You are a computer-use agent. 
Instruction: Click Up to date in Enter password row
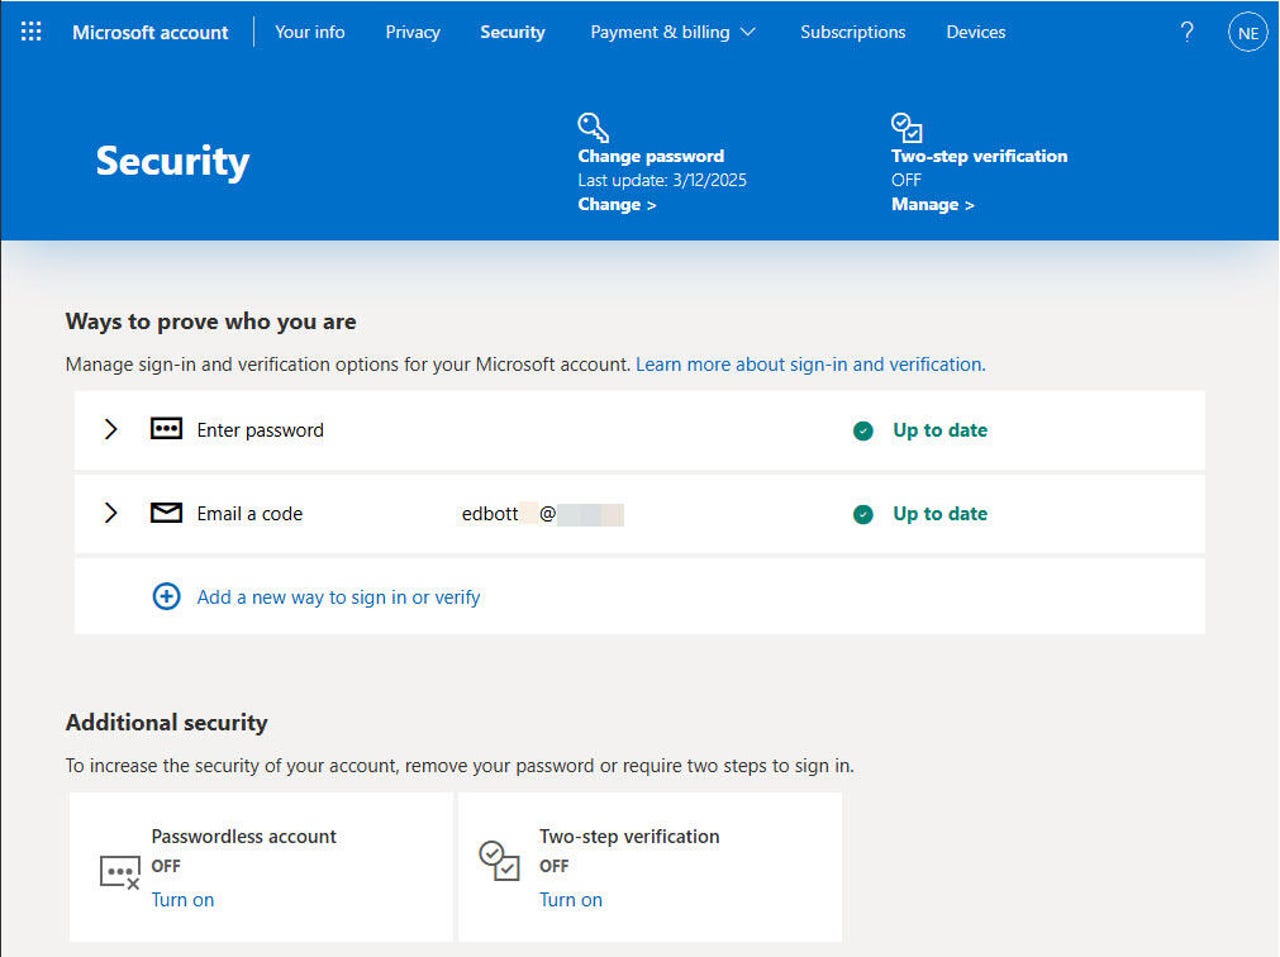click(x=940, y=430)
